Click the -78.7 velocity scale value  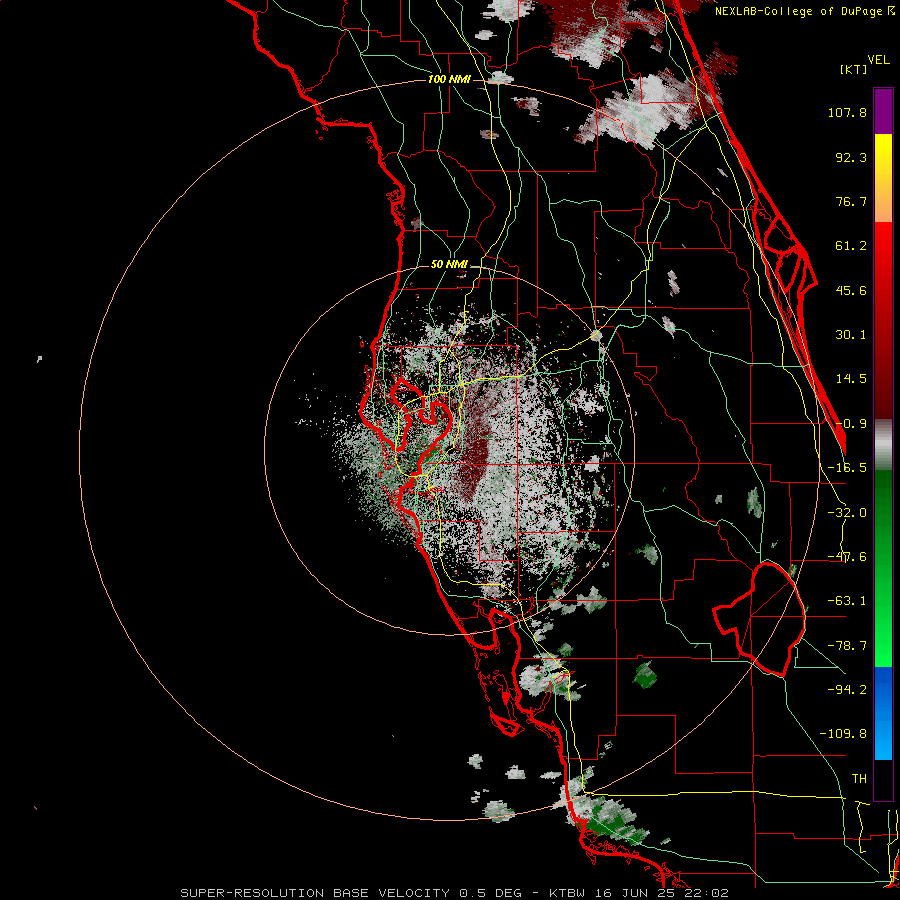tap(847, 646)
